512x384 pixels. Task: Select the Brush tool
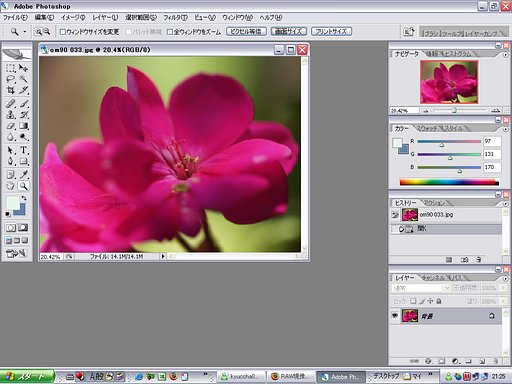23,104
